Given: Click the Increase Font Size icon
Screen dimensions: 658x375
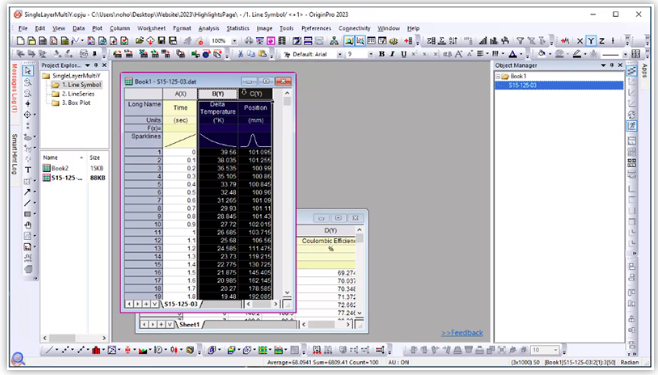Looking at the screenshot, I should 459,54.
